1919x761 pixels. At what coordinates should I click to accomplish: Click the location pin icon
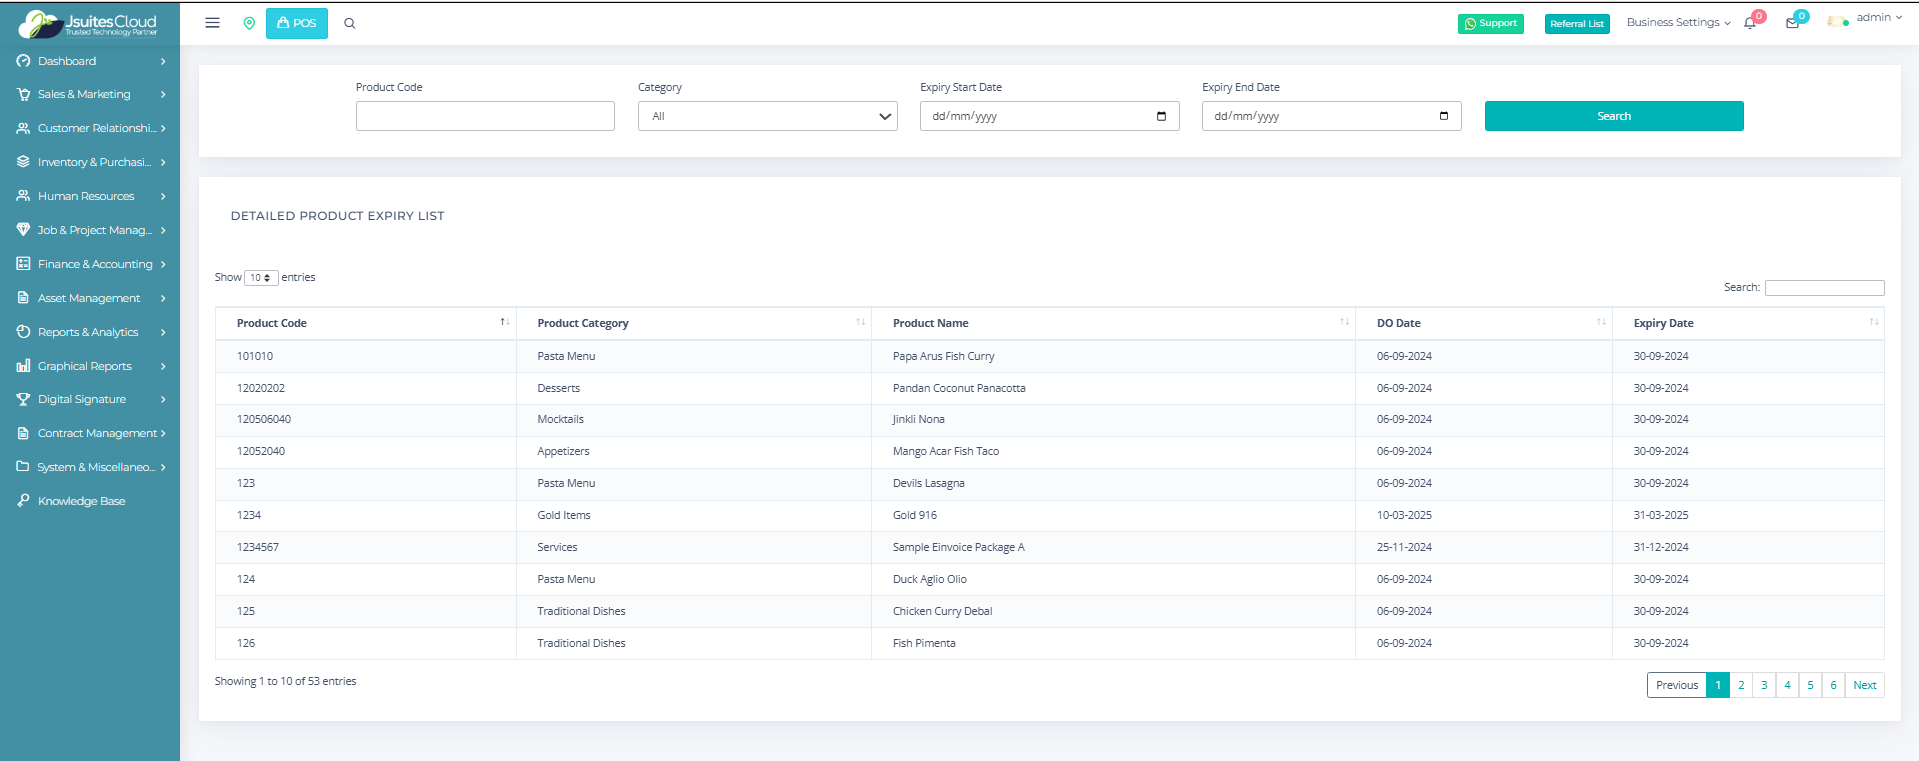click(x=249, y=23)
